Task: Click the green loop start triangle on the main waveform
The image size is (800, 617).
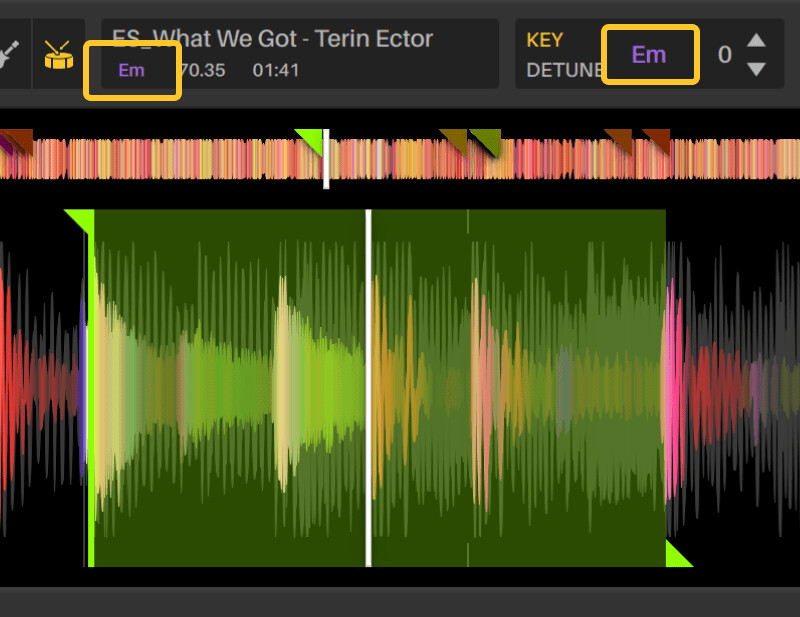Action: coord(85,218)
